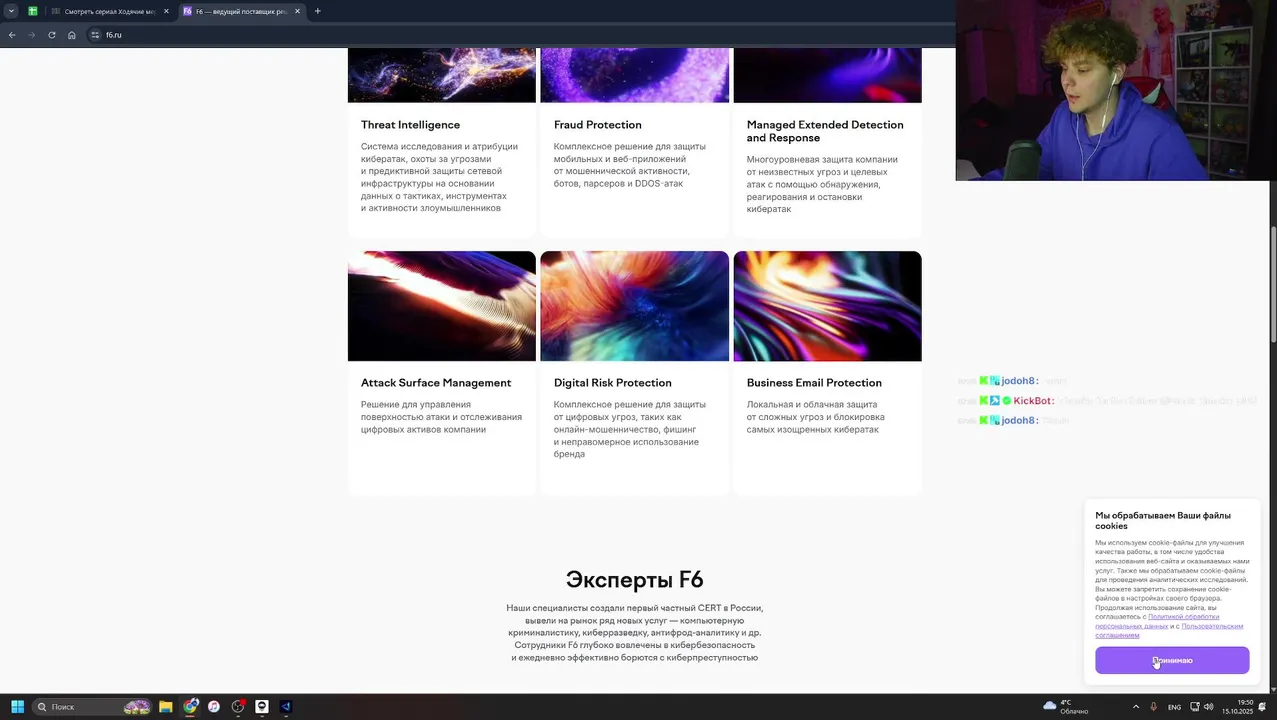Viewport: 1277px width, 720px height.
Task: Expand the hidden system tray icons chevron
Action: pos(1135,707)
